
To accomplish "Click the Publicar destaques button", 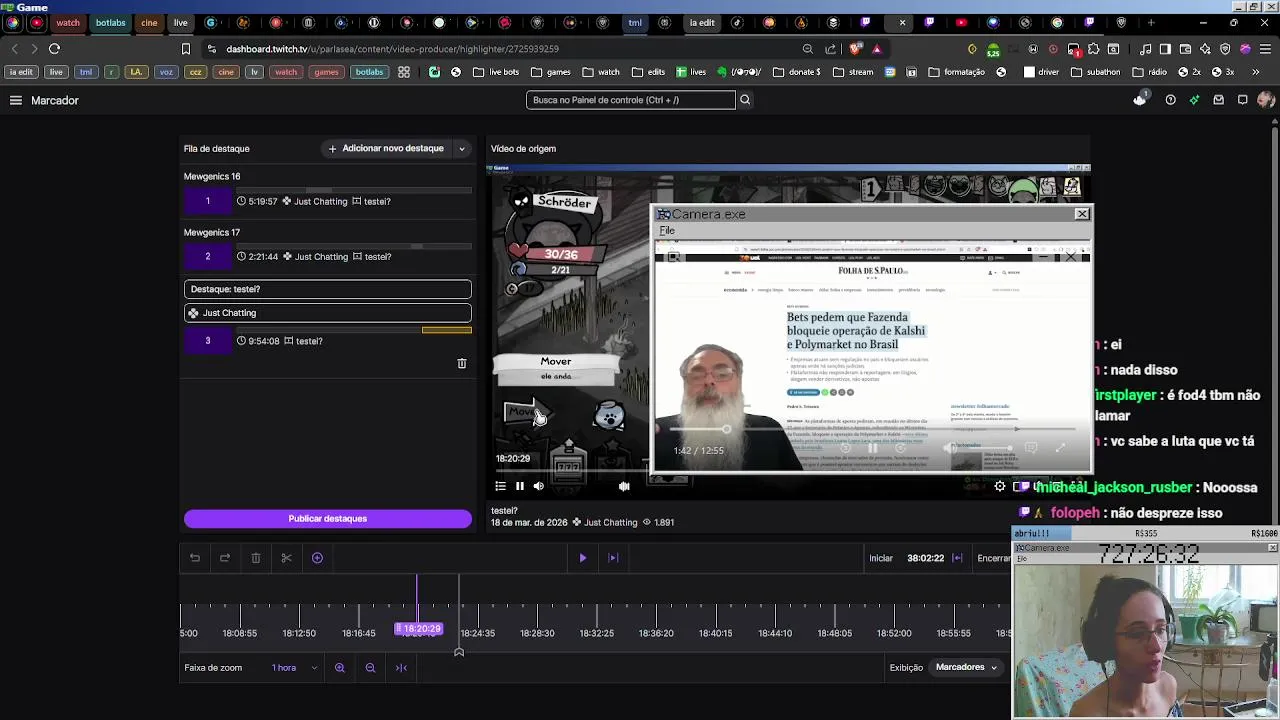I will (328, 519).
